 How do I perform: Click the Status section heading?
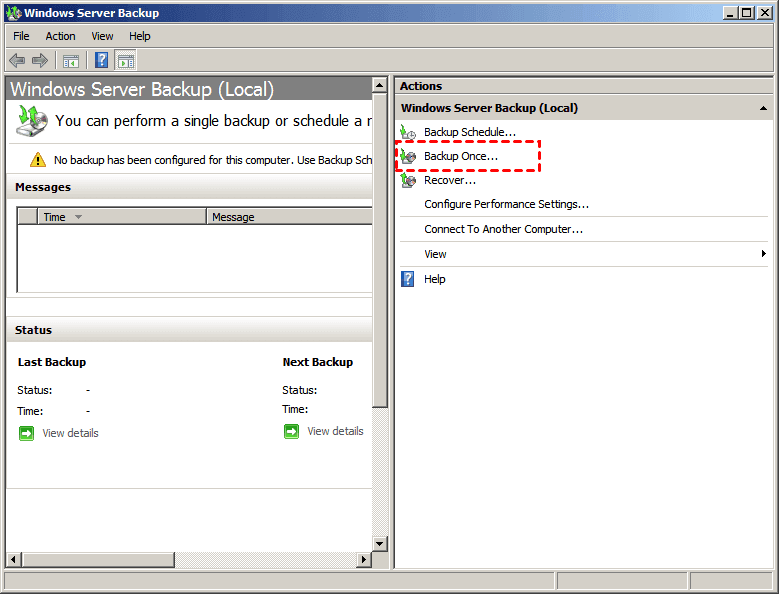[33, 330]
